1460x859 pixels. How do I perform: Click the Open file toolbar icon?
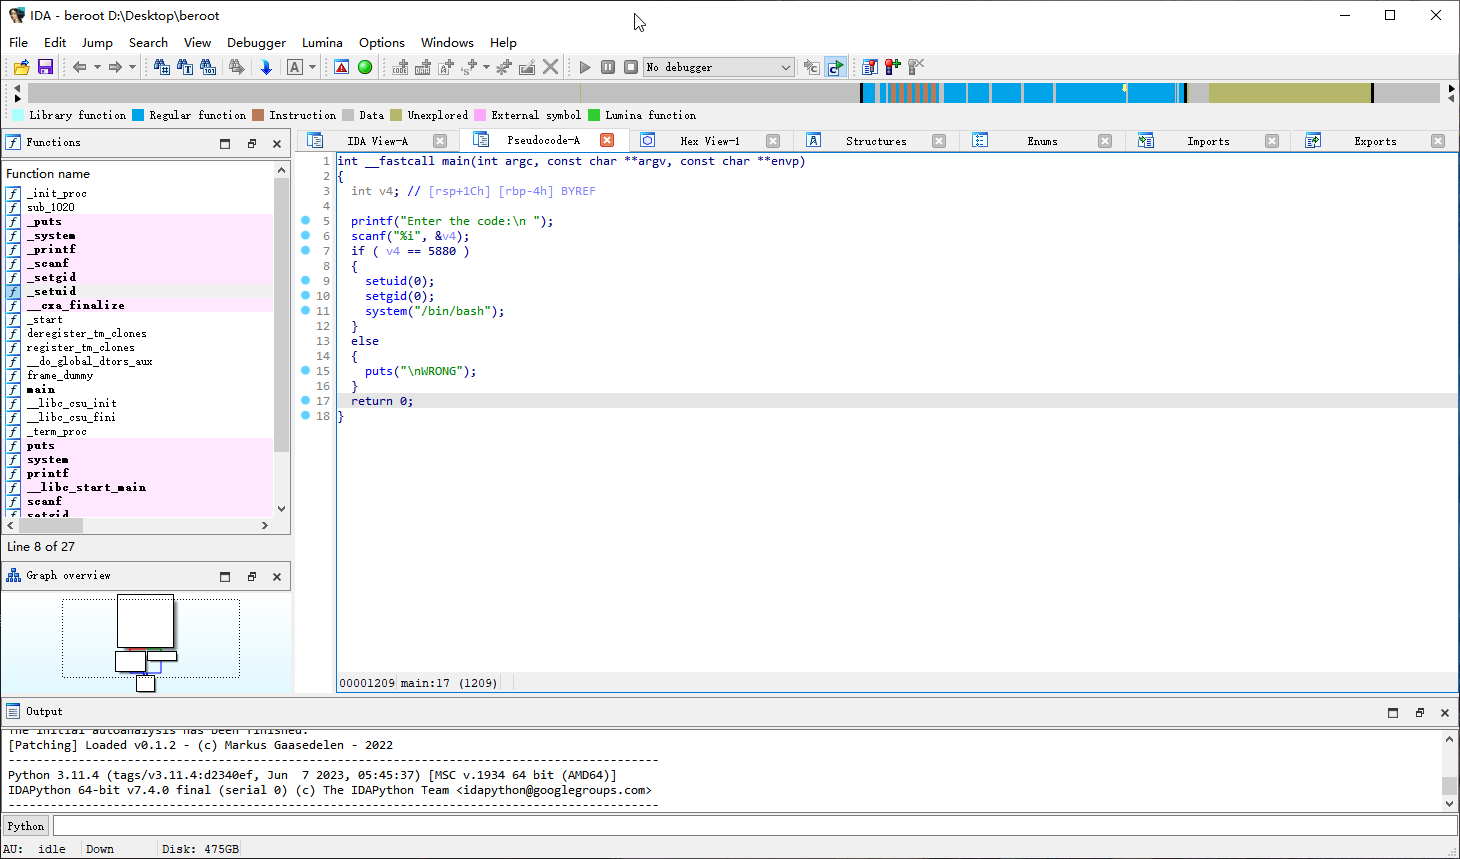21,67
